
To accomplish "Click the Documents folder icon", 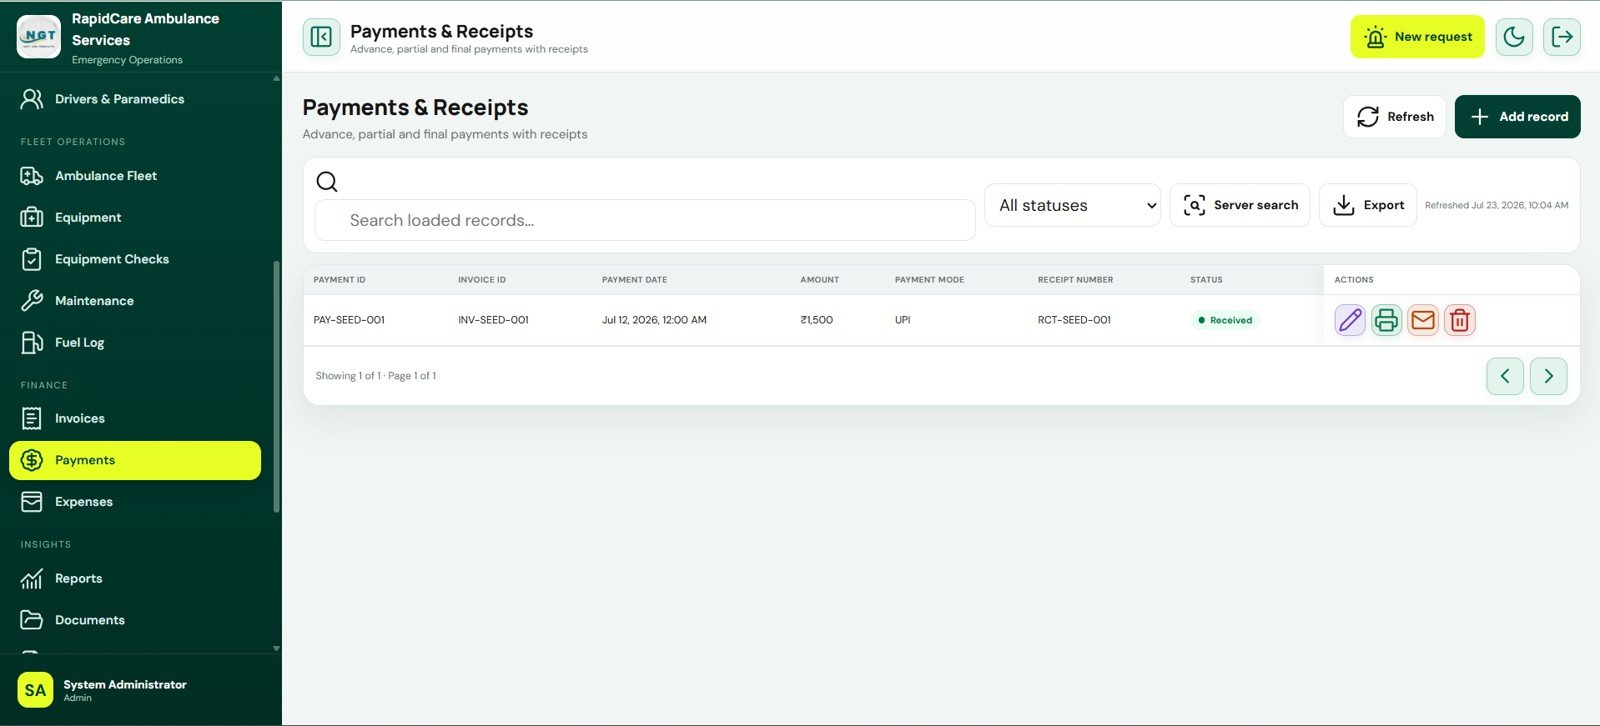I will point(32,620).
